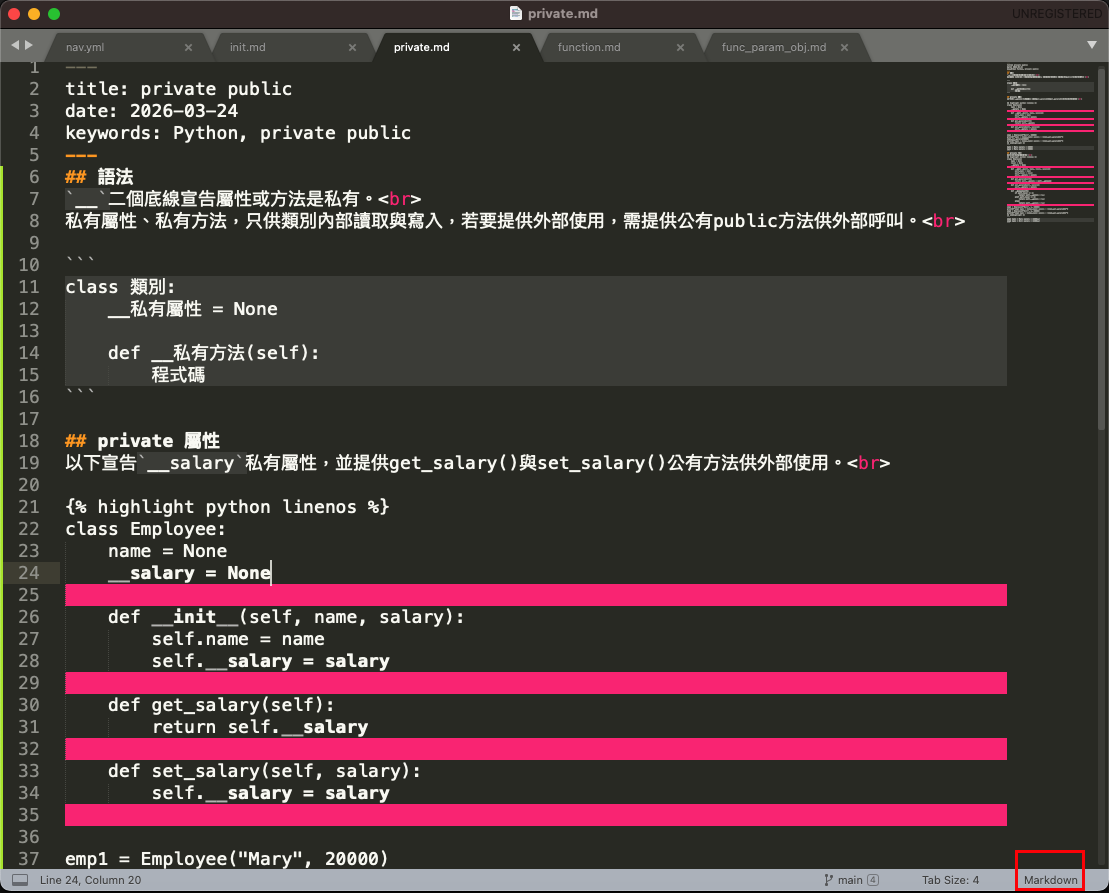Image resolution: width=1109 pixels, height=893 pixels.
Task: Click the 'title: private public' line
Action: click(x=178, y=89)
